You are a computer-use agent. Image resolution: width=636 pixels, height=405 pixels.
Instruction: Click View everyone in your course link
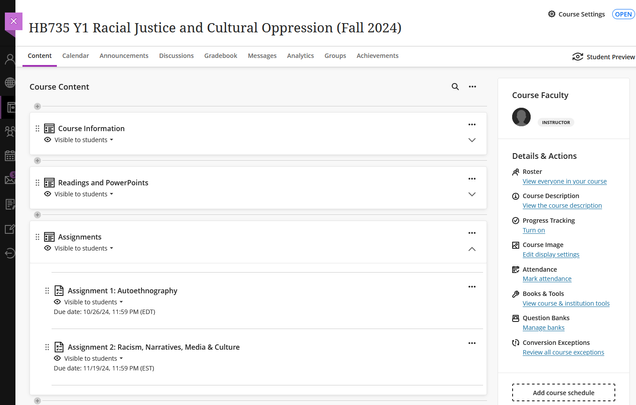click(564, 181)
